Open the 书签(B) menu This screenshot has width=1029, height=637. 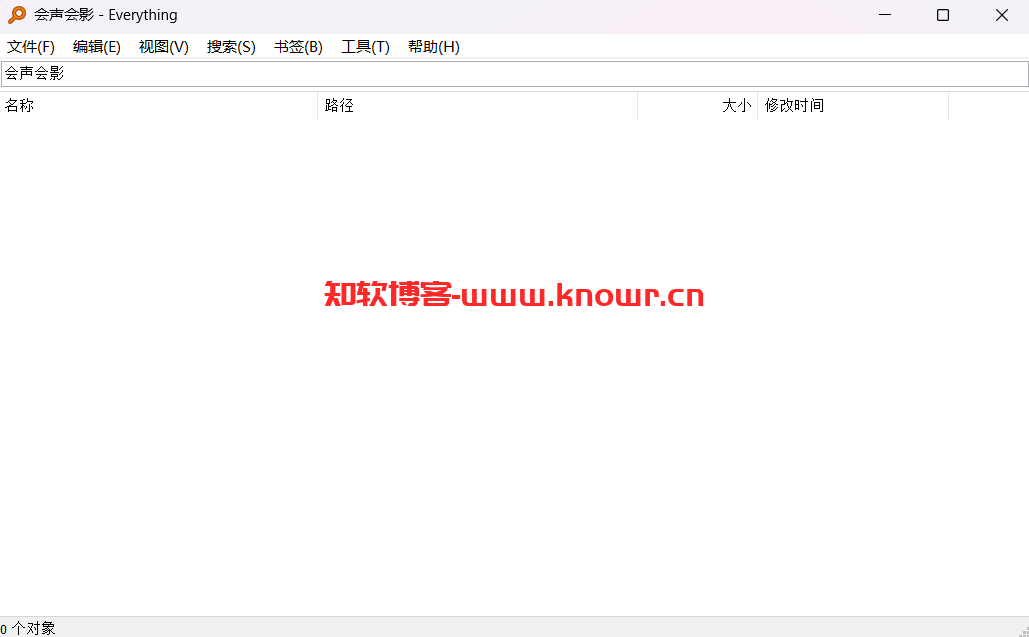coord(298,47)
